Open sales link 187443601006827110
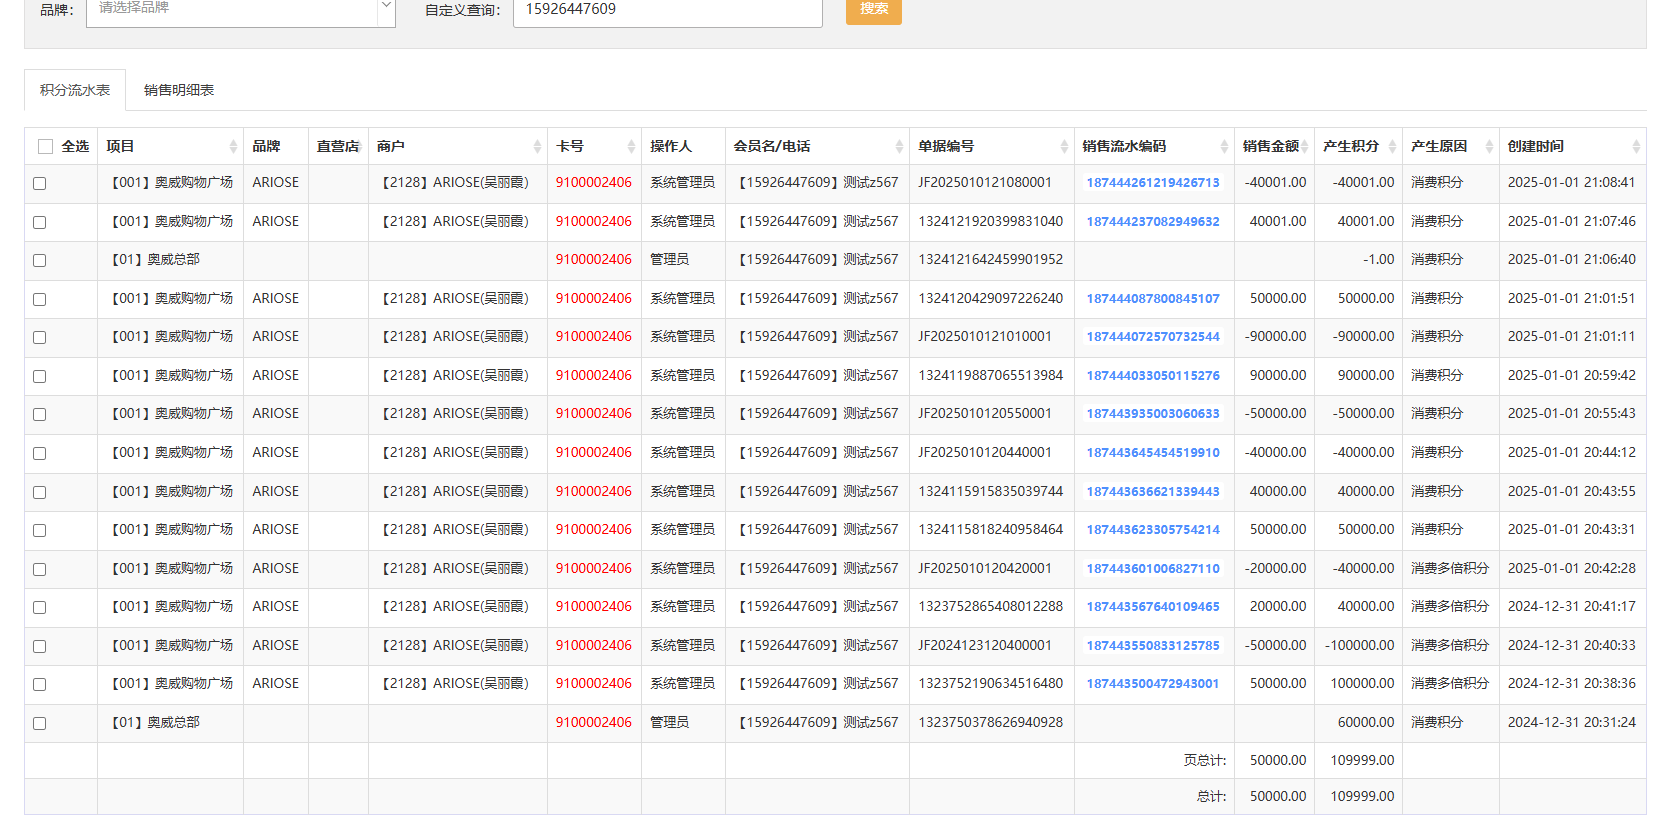 [x=1153, y=569]
